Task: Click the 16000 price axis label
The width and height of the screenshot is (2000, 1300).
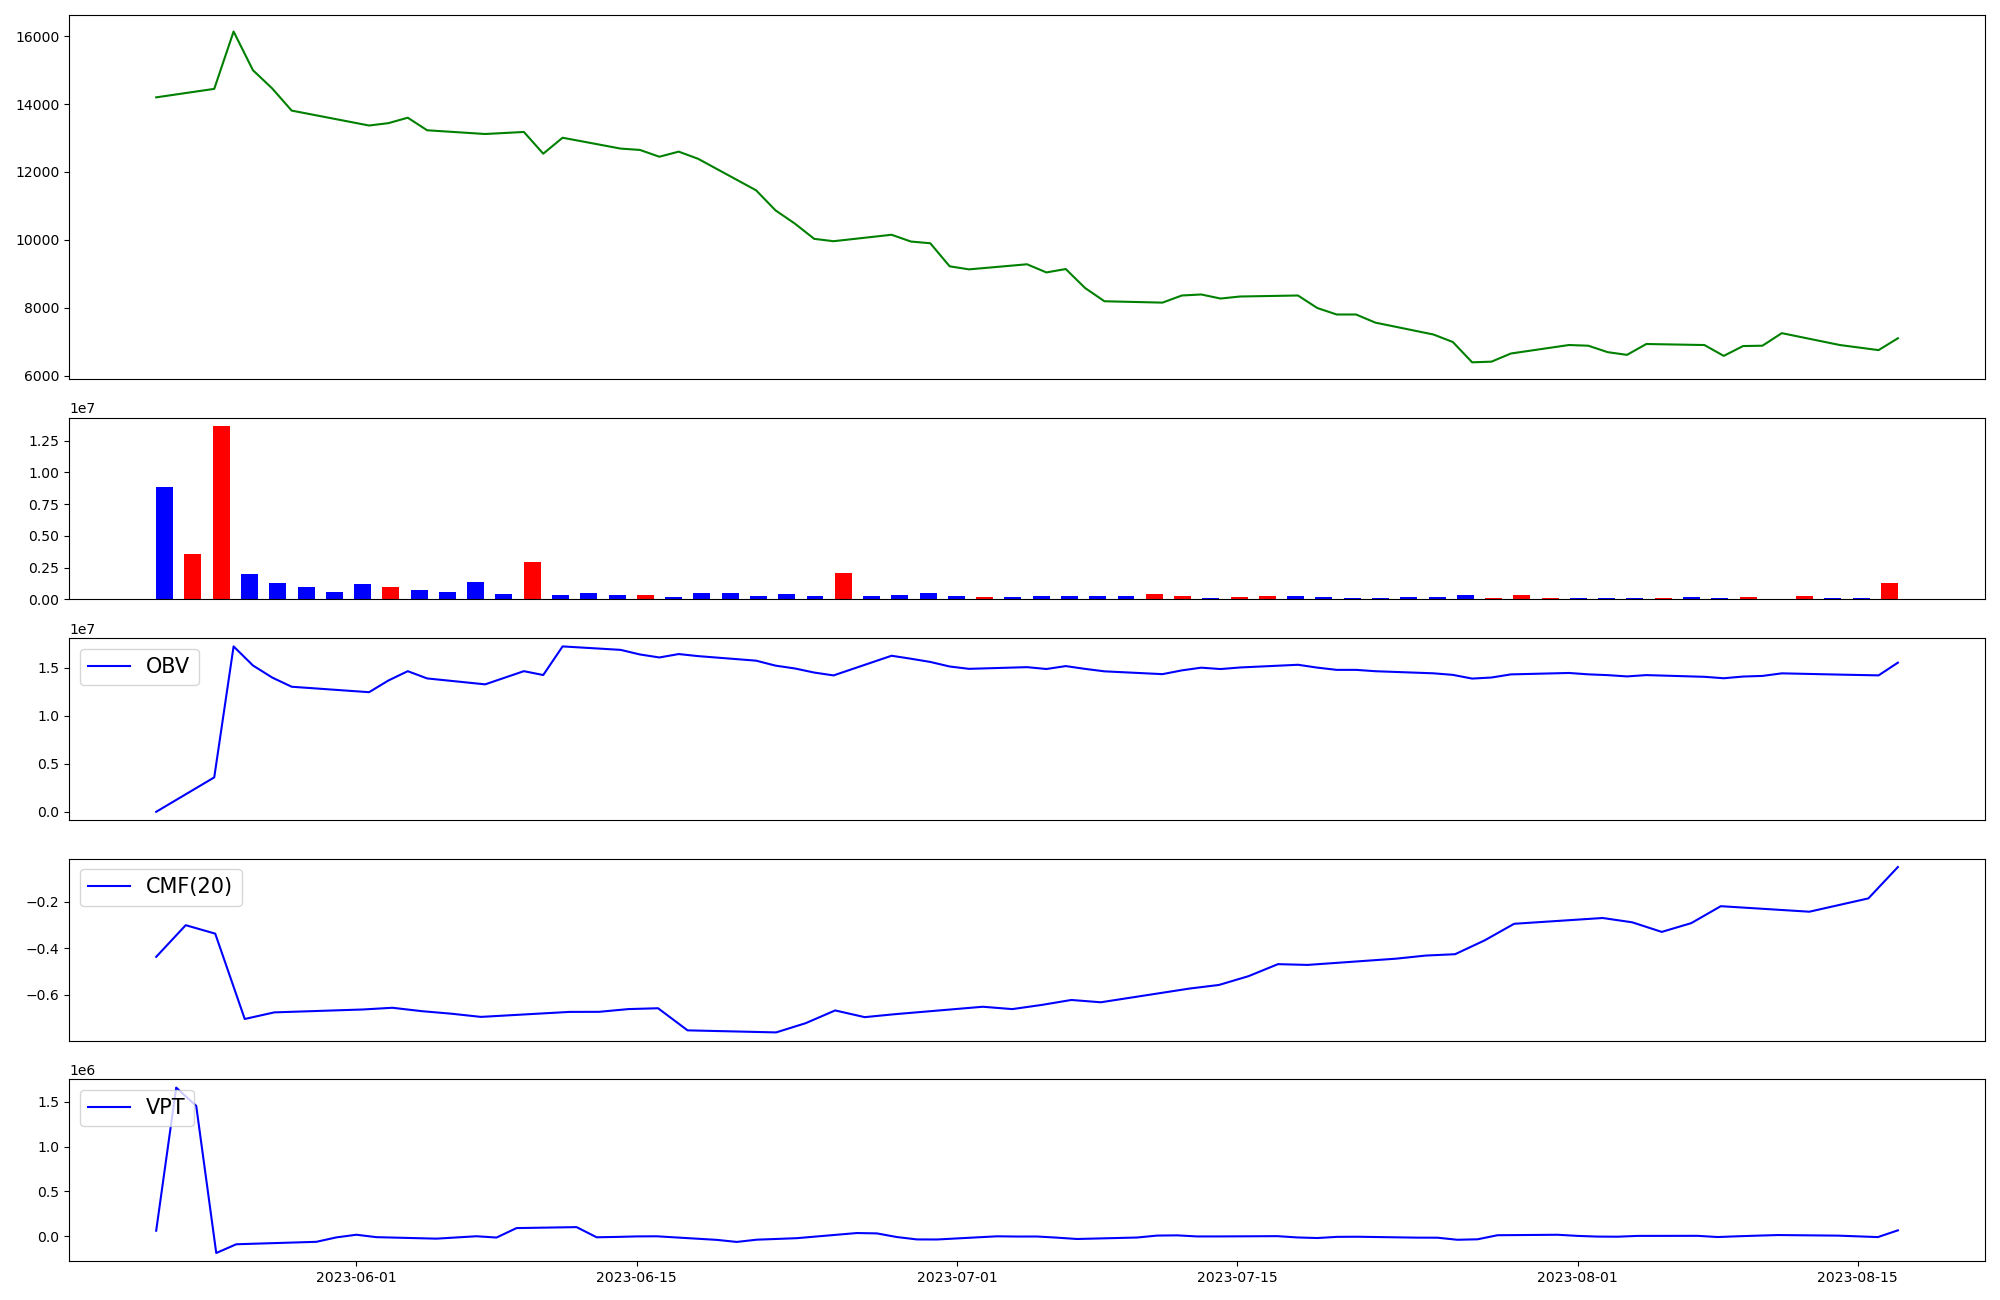Action: [38, 37]
